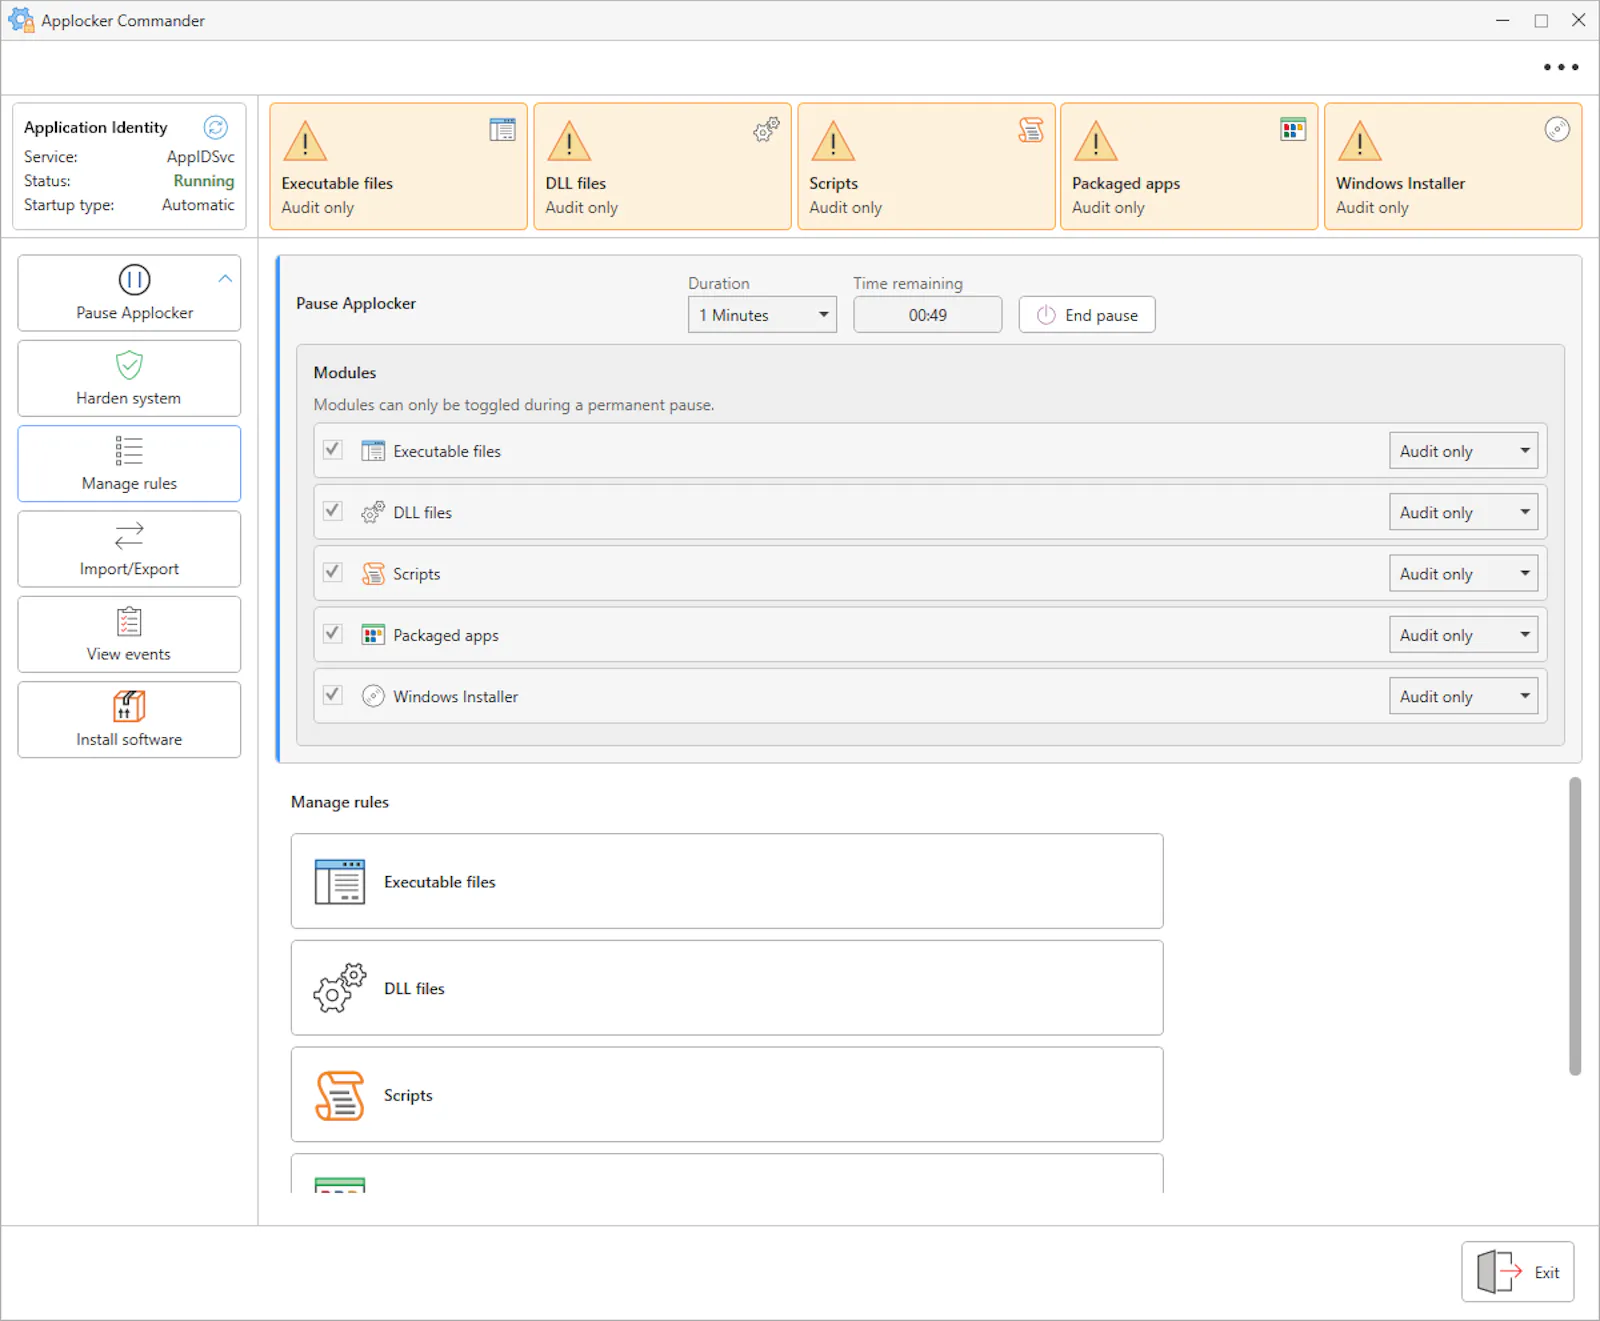1600x1321 pixels.
Task: Click disc icon on Windows Installer card
Action: [1557, 129]
